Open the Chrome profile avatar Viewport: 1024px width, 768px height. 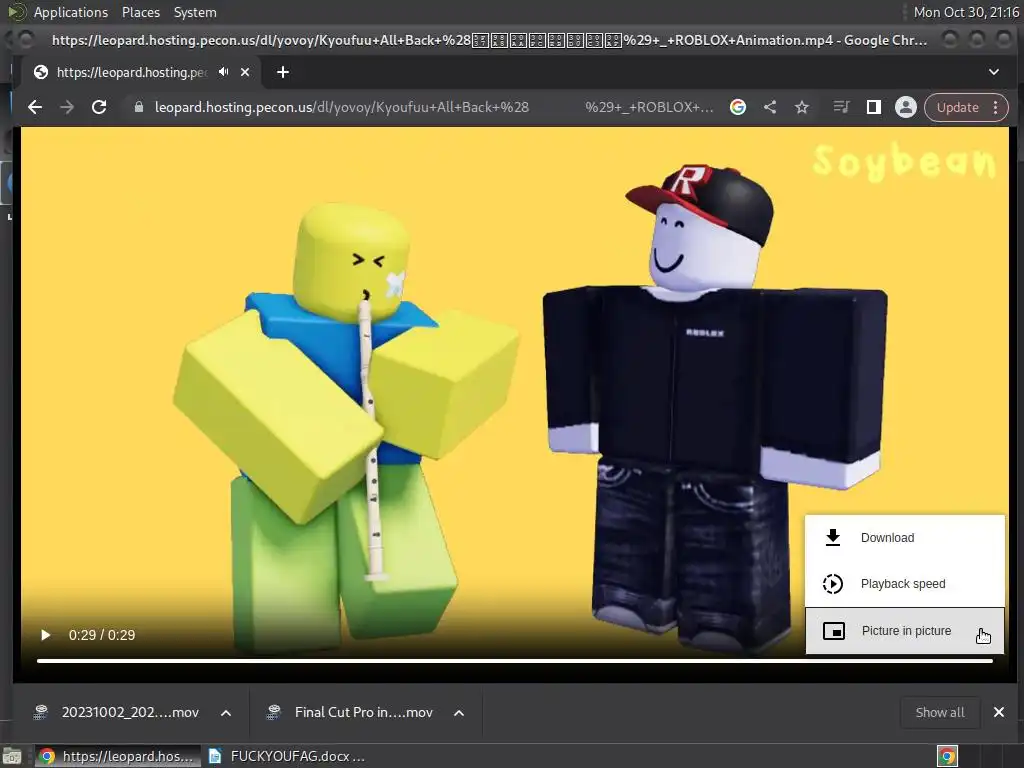(x=906, y=107)
